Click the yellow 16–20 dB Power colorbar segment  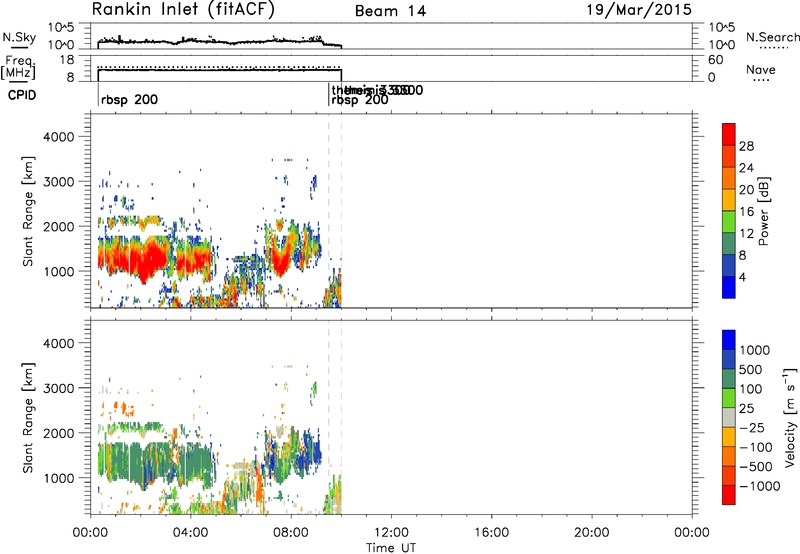[729, 199]
